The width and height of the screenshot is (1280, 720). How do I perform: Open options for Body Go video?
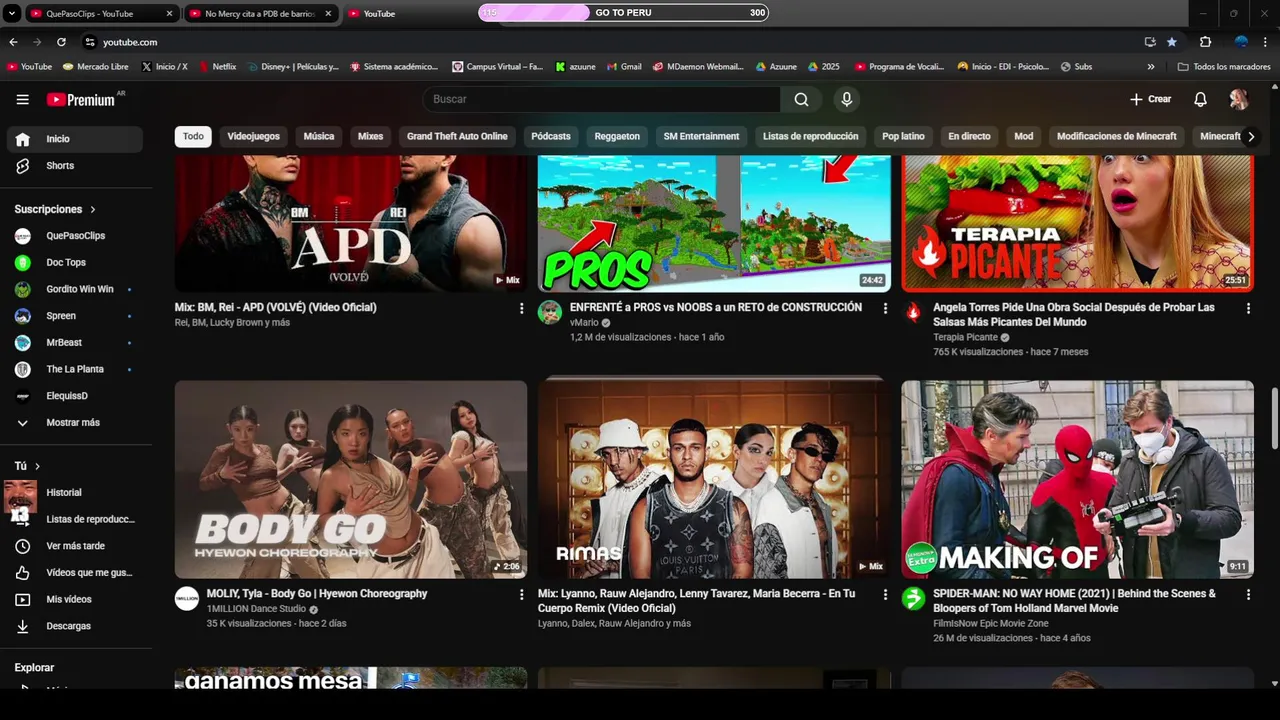(521, 595)
